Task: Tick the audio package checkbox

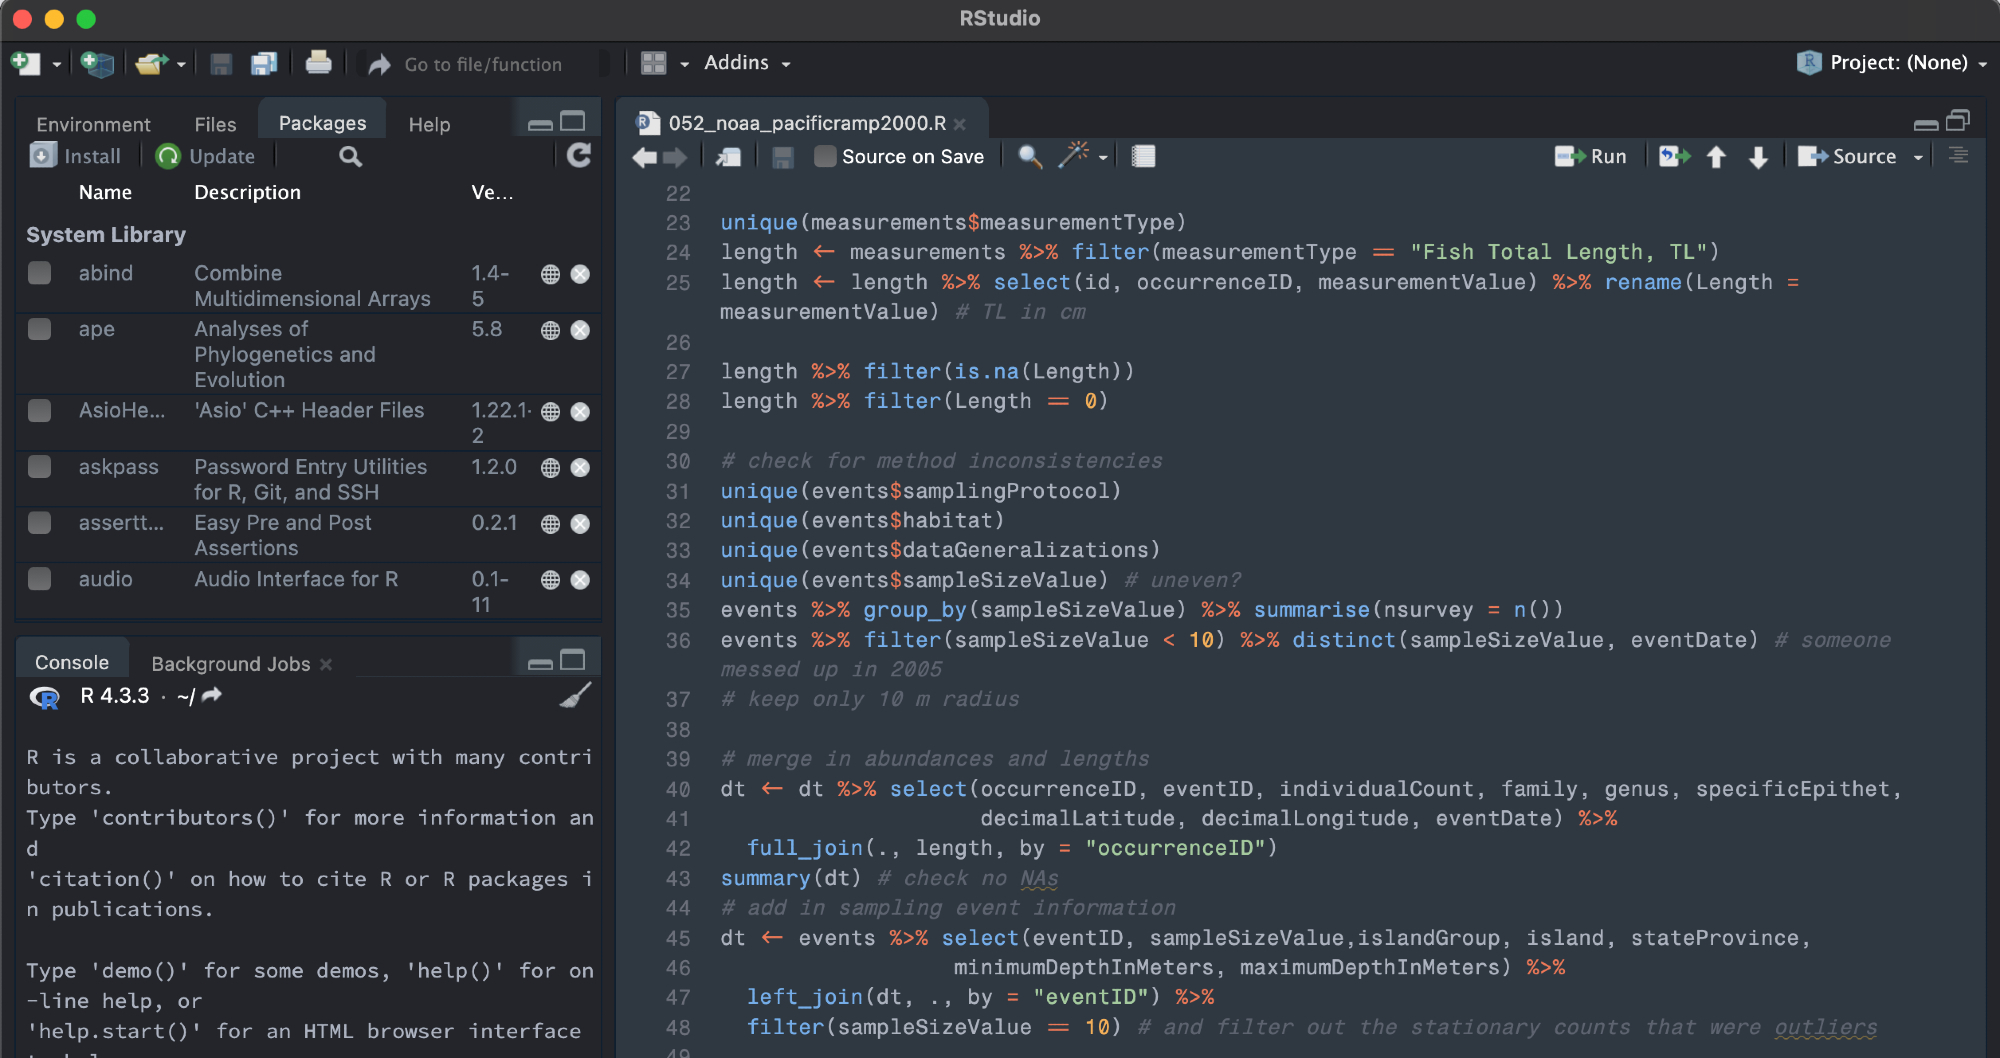Action: click(x=40, y=579)
